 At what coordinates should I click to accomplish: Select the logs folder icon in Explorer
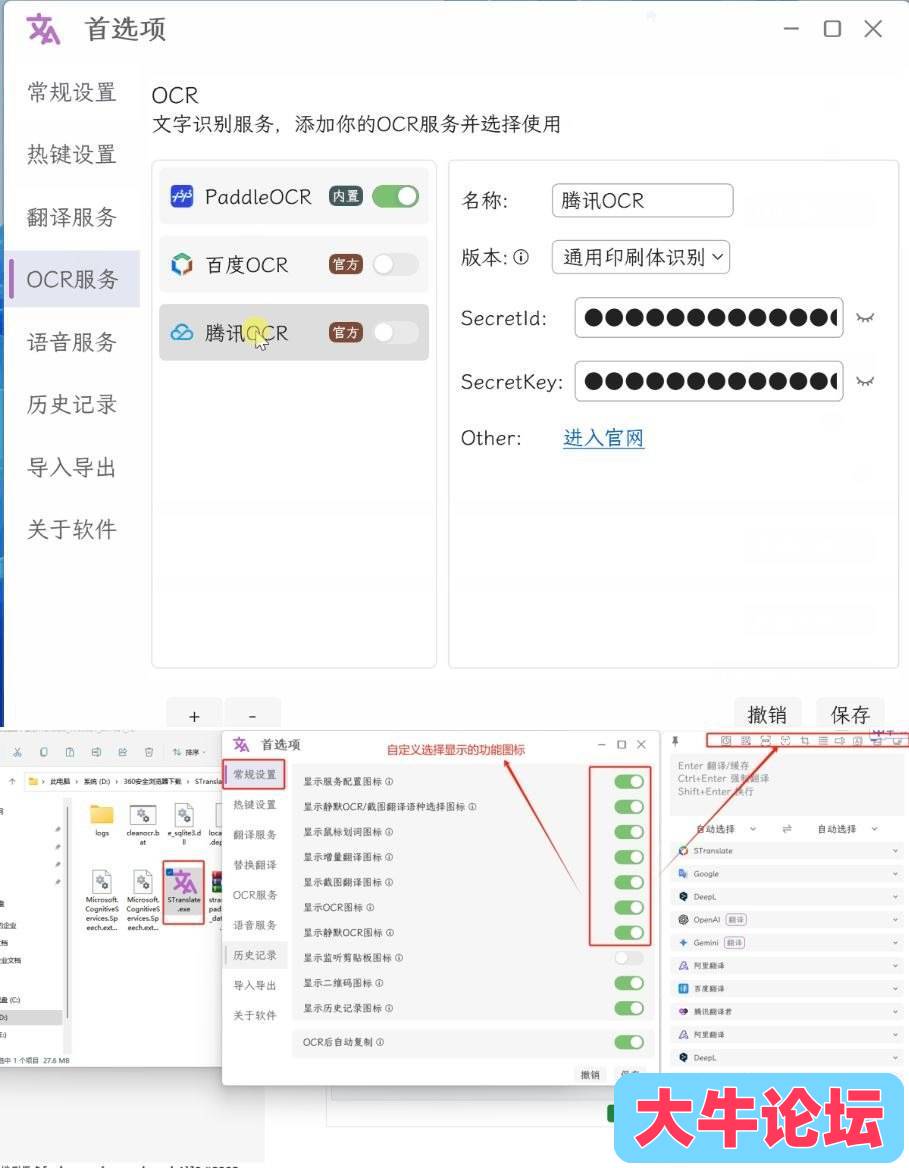102,814
